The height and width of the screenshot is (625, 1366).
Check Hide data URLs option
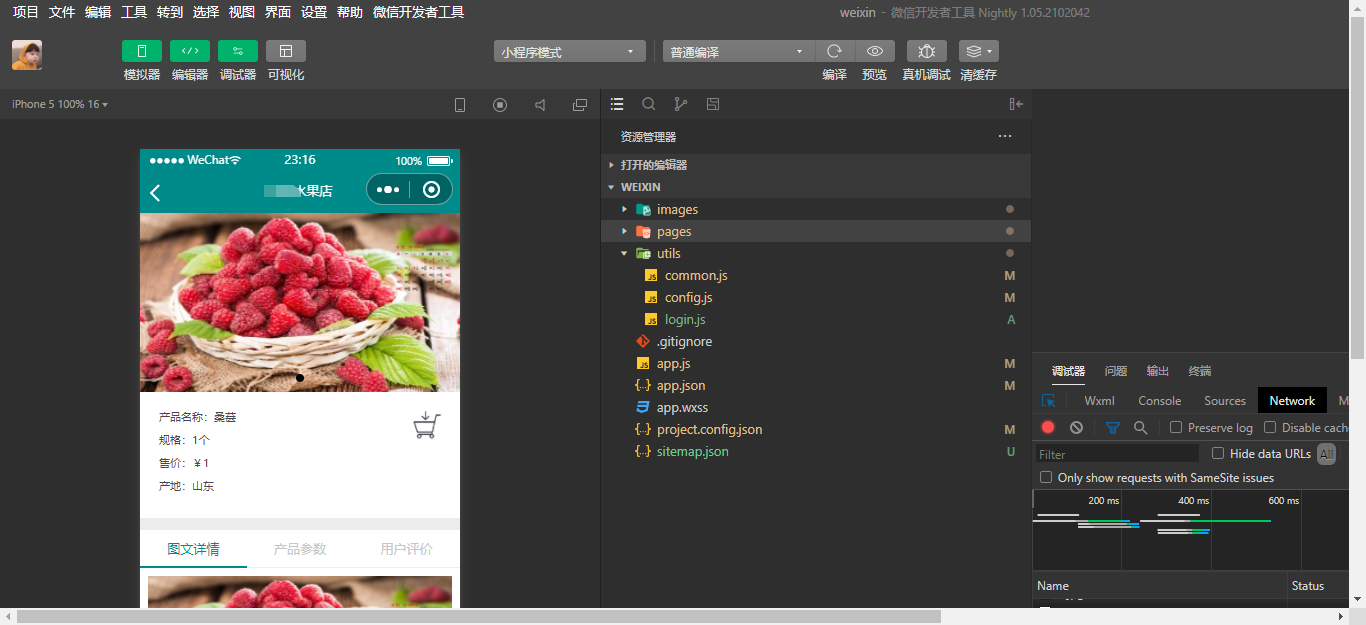(1218, 453)
